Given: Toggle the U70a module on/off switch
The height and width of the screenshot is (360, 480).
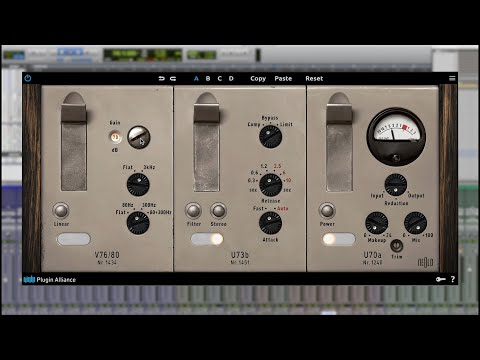Looking at the screenshot, I should 339,239.
